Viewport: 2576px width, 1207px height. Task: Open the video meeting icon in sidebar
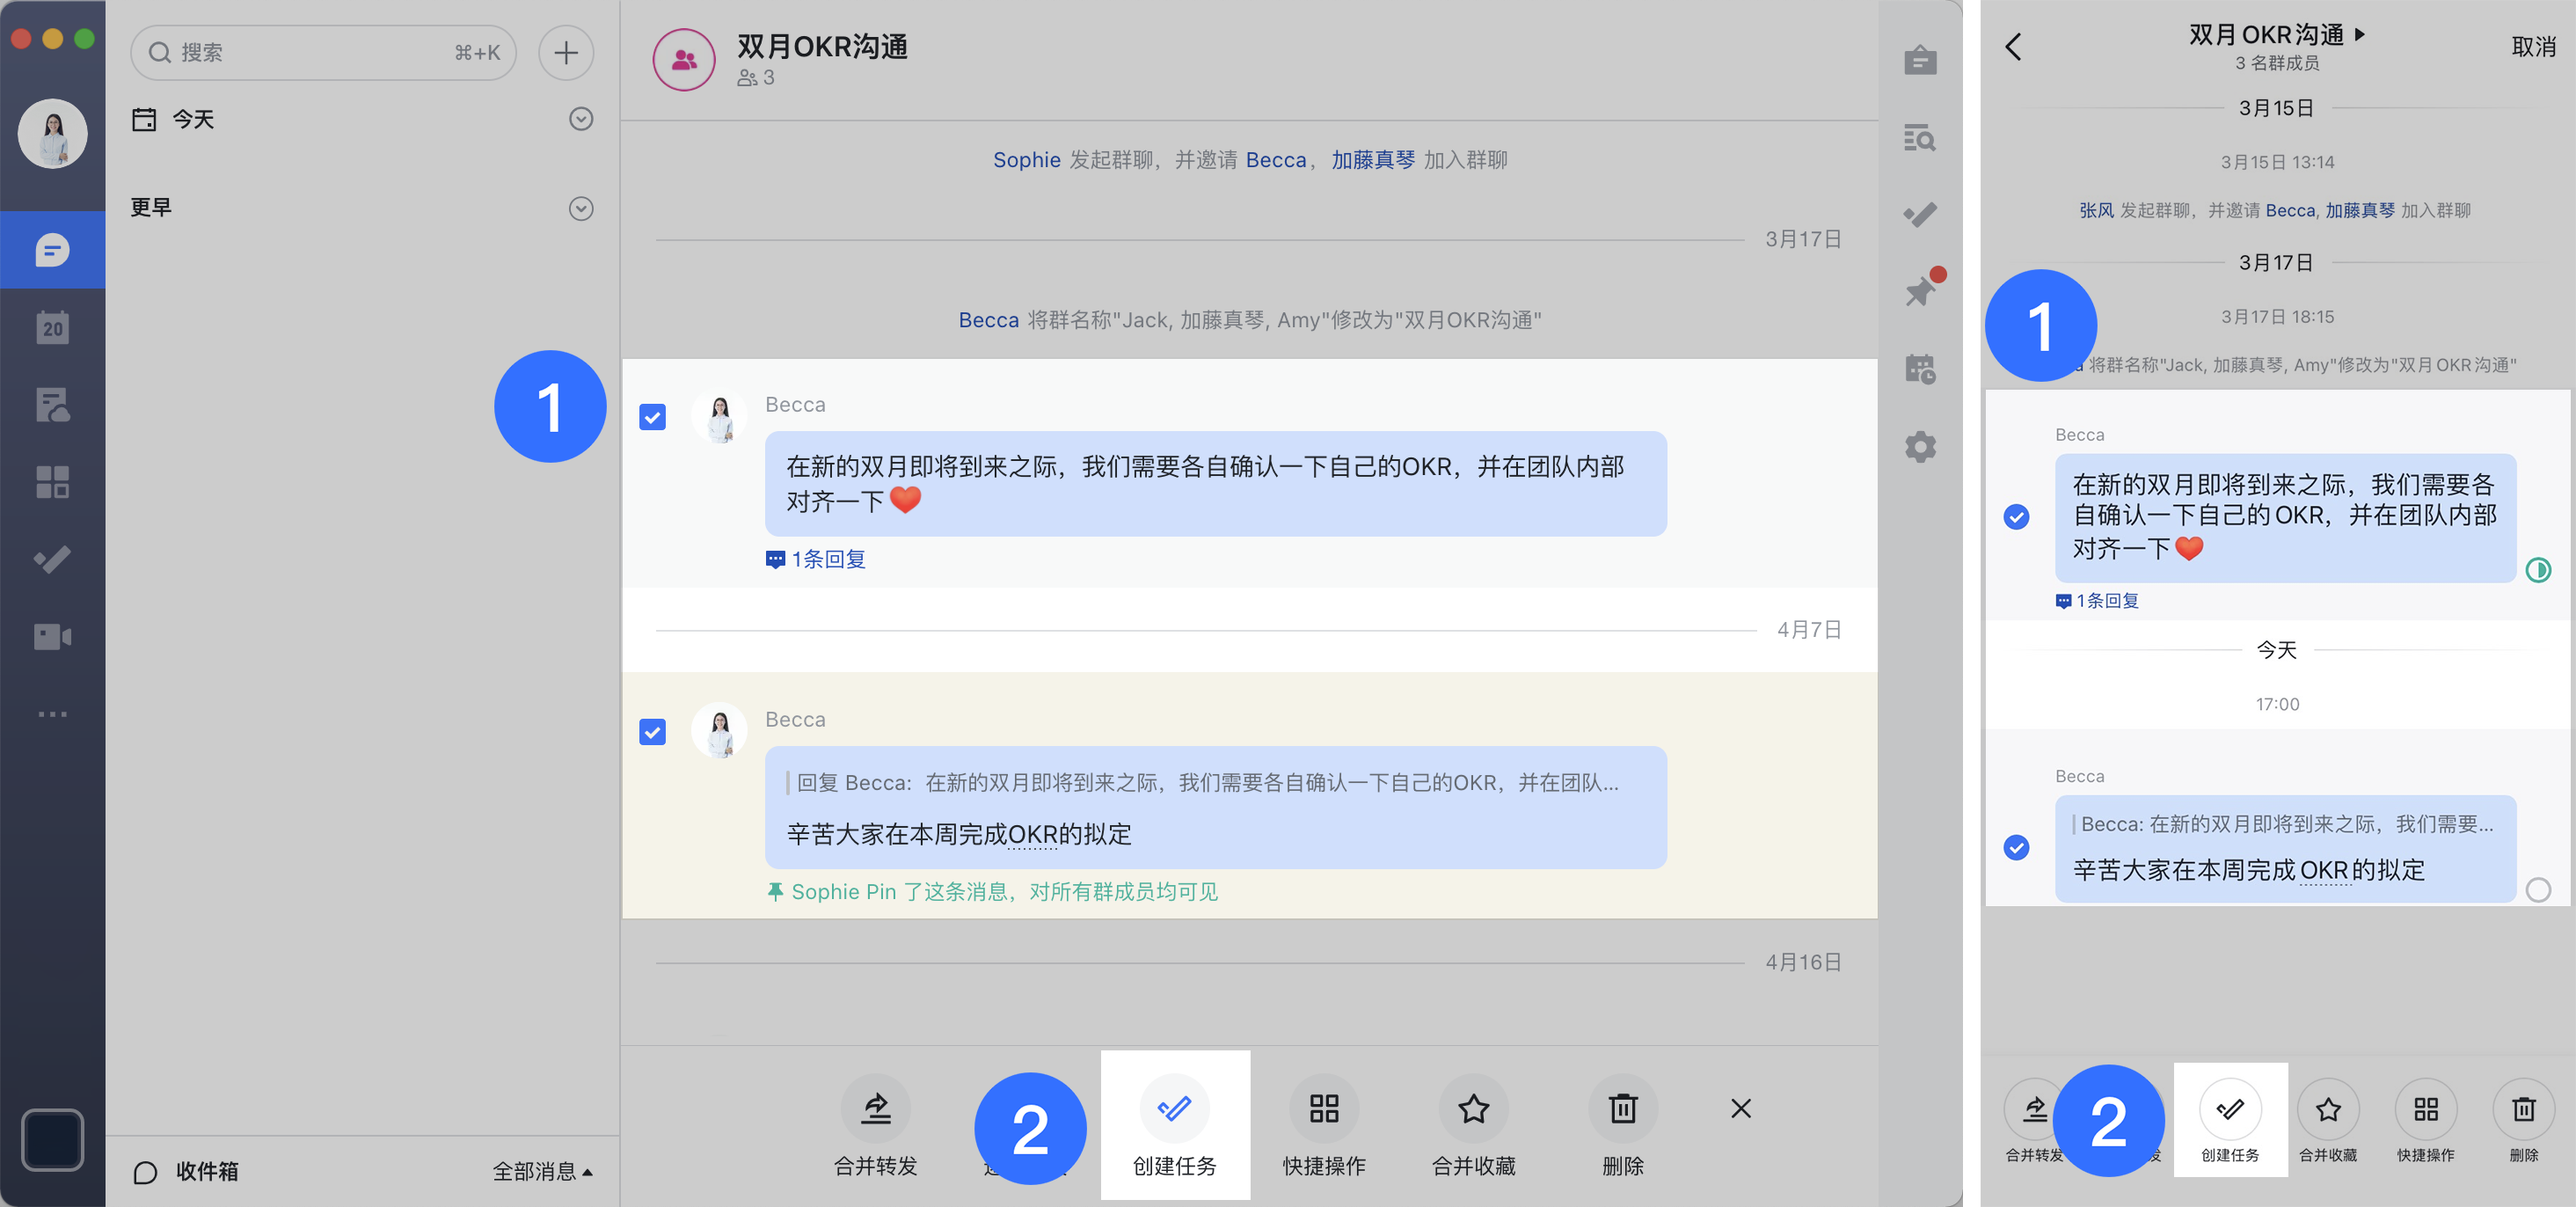pos(52,637)
